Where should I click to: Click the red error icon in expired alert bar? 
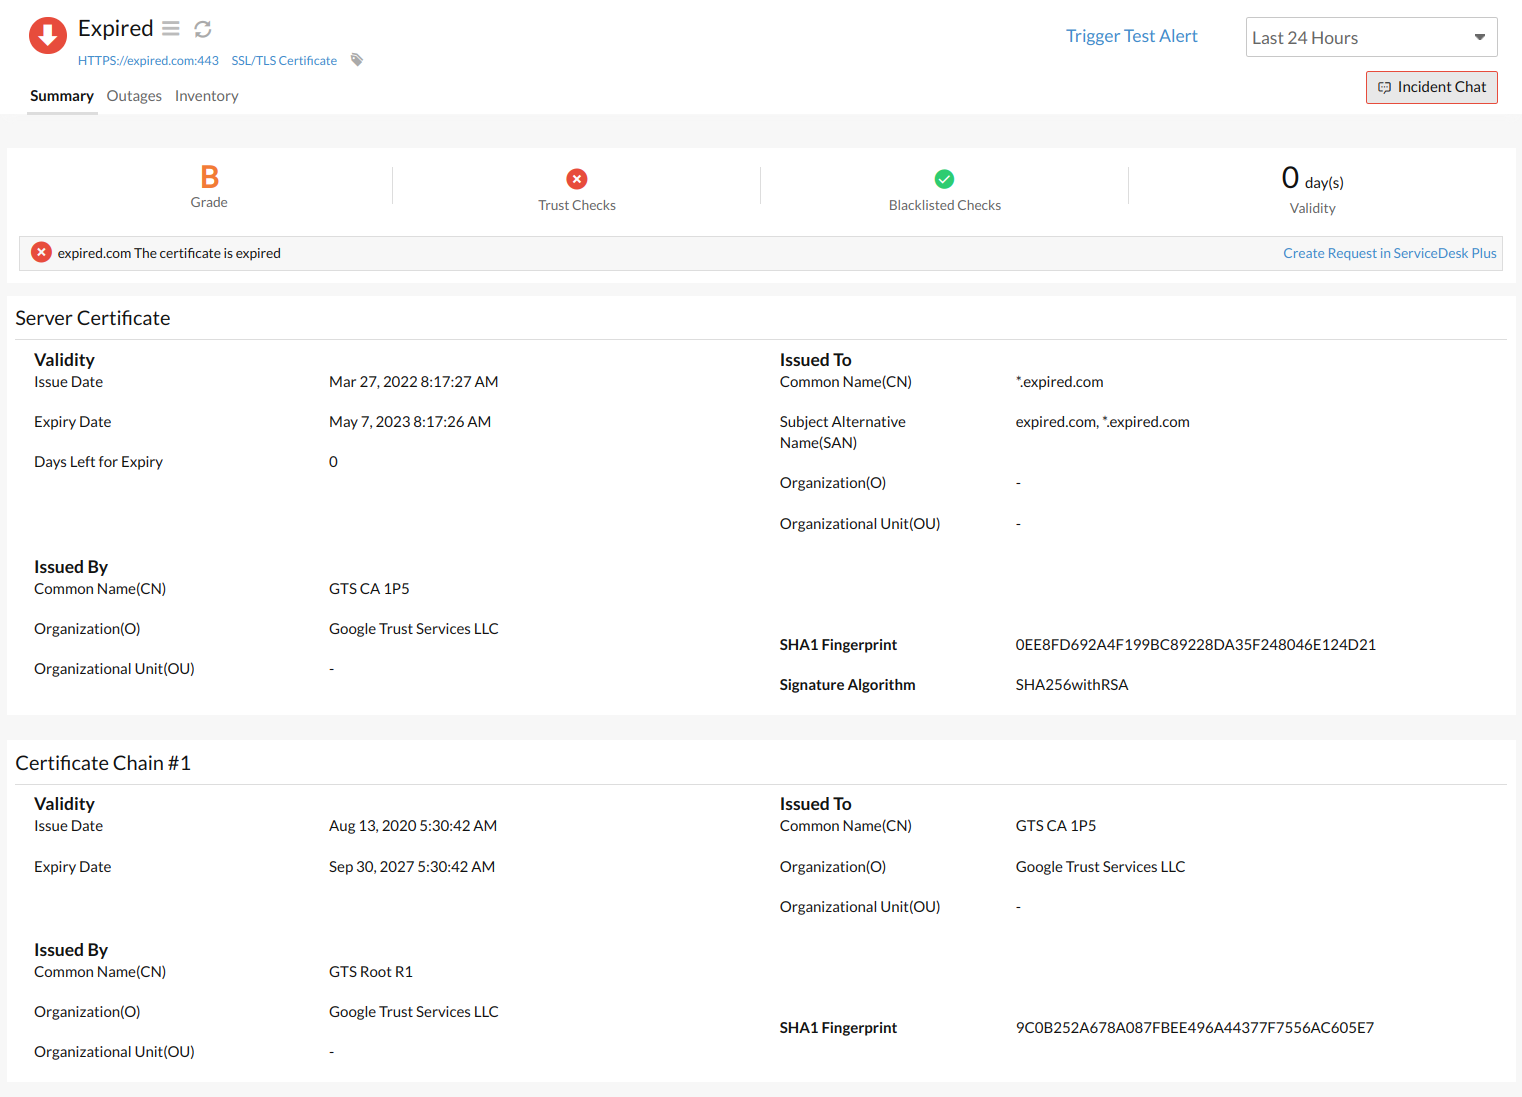[41, 253]
